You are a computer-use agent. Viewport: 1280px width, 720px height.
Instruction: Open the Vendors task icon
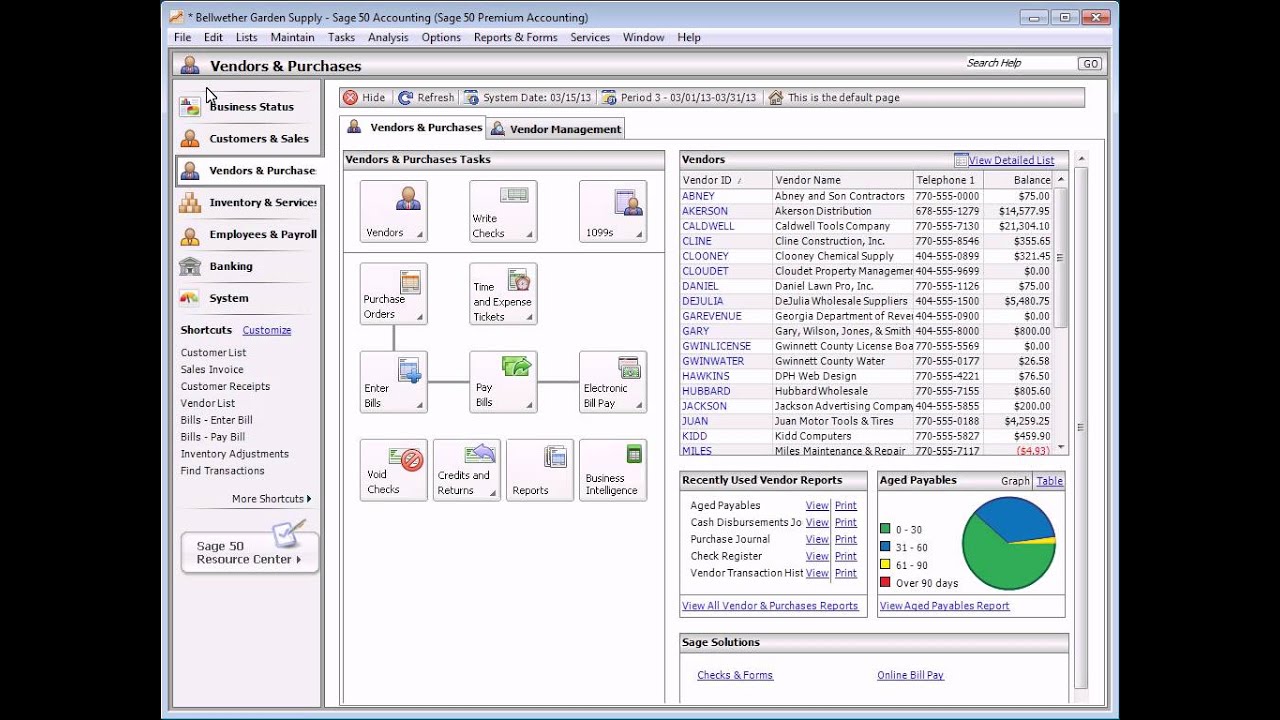tap(394, 211)
